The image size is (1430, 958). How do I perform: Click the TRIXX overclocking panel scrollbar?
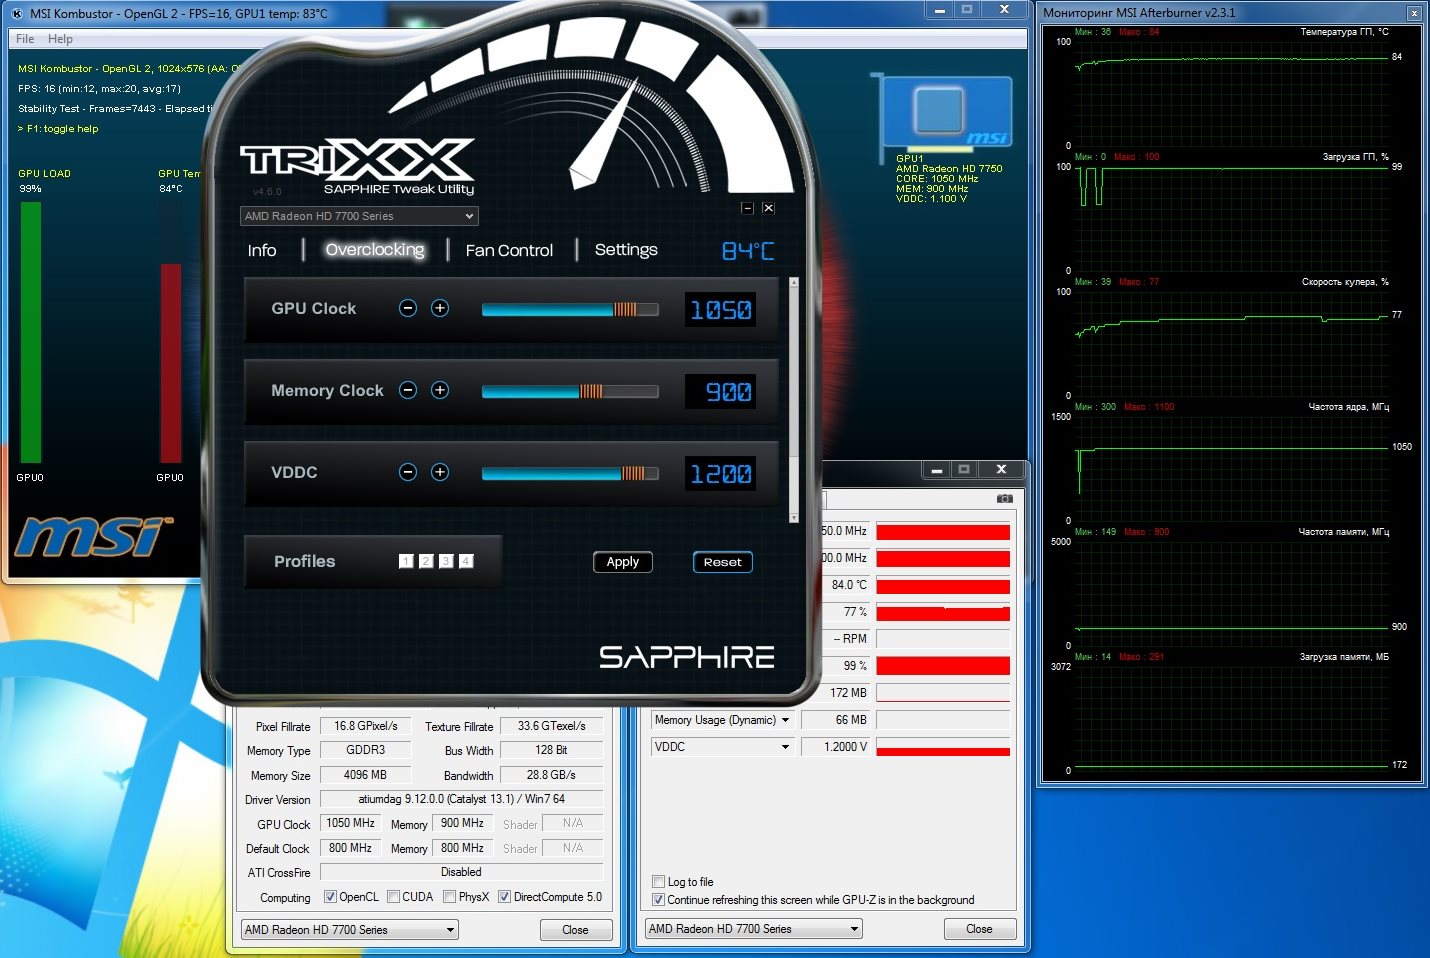794,400
